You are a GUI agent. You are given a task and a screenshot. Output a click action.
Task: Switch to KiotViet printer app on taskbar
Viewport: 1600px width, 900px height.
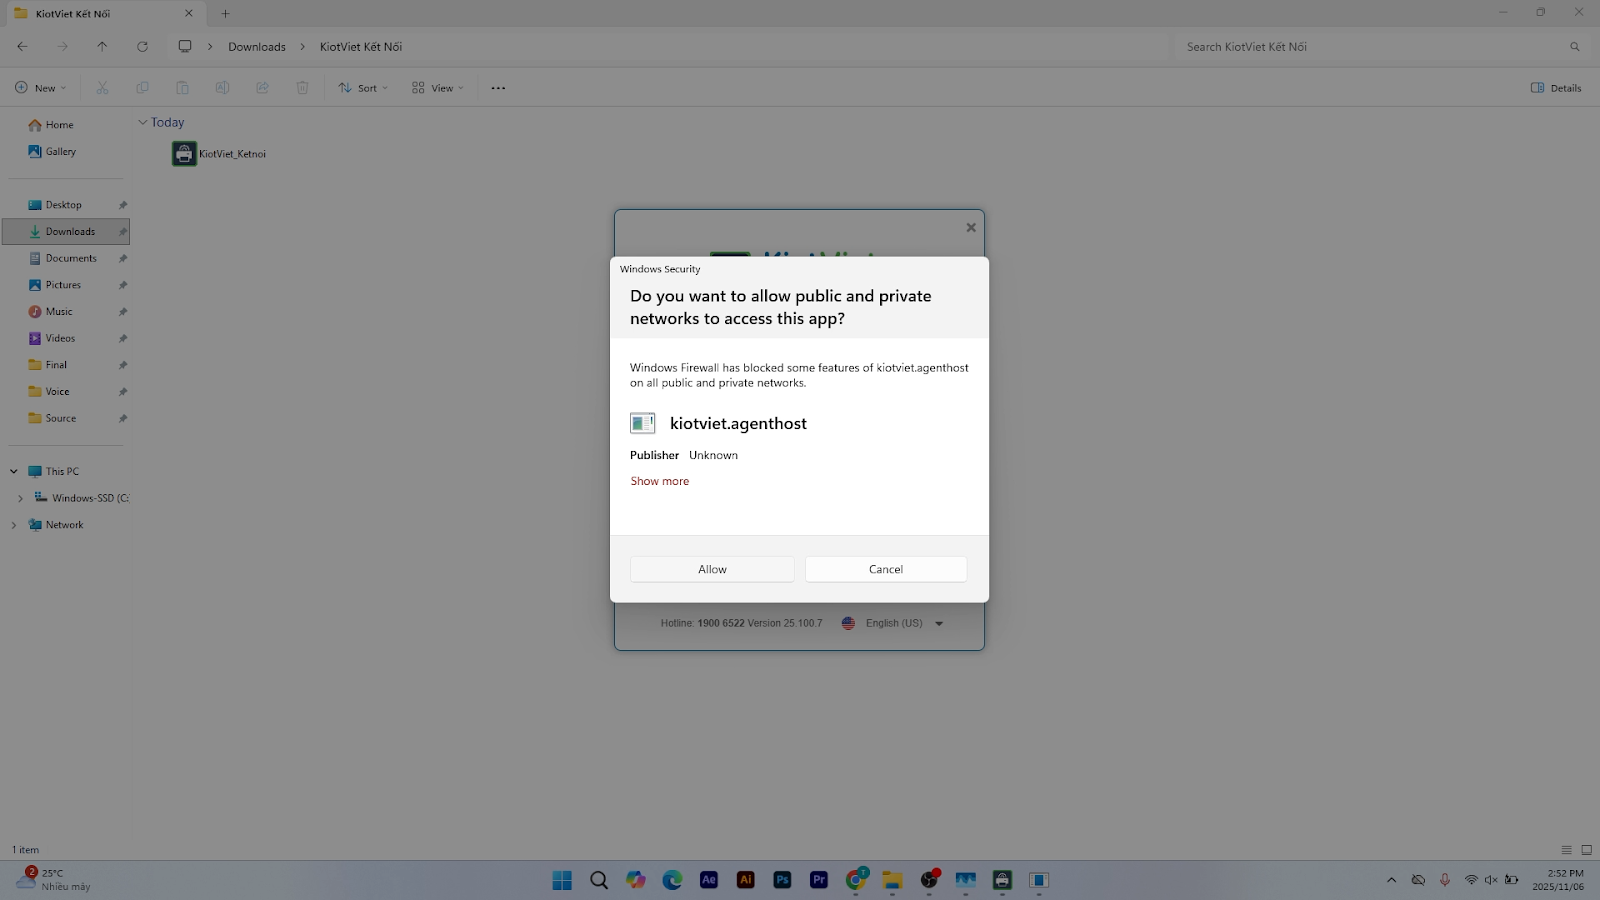[x=1002, y=880]
